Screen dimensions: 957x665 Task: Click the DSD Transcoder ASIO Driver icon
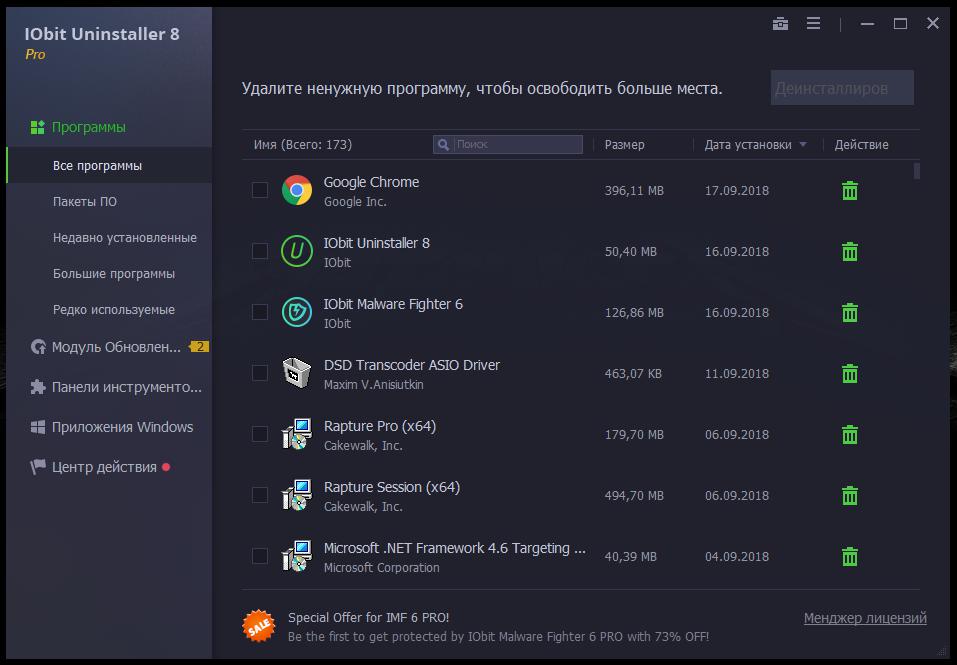click(297, 372)
